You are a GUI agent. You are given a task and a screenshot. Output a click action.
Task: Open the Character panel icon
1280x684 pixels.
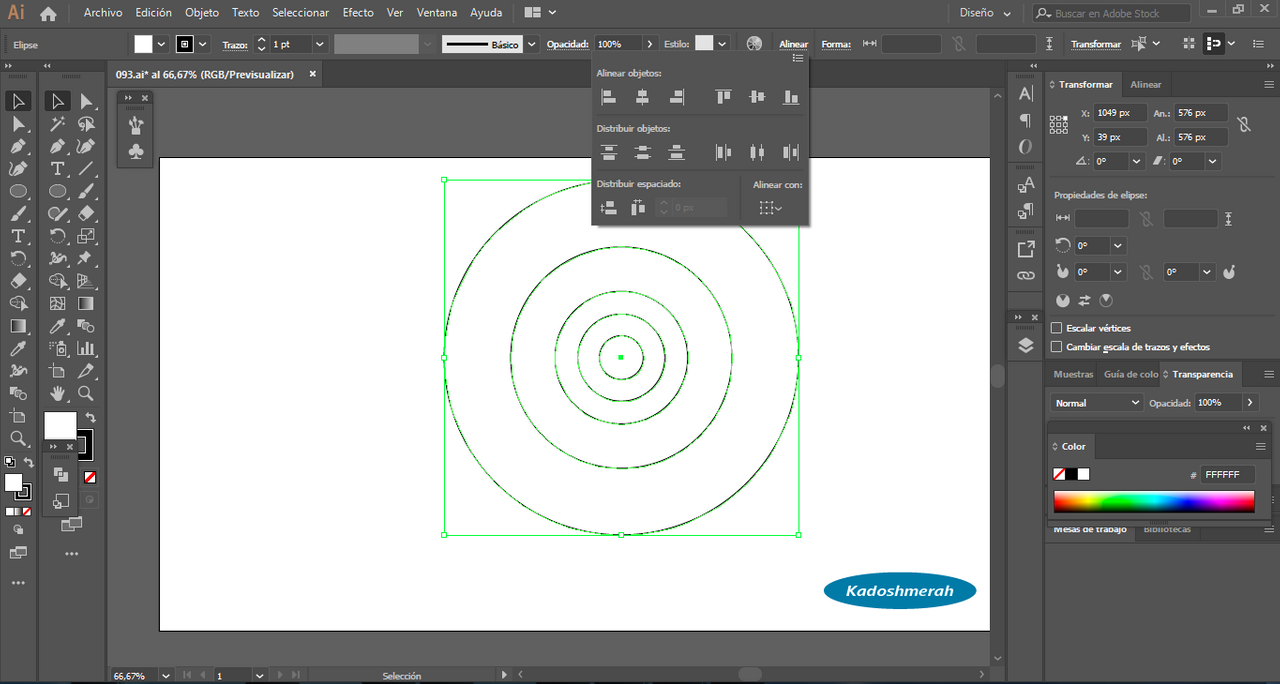pyautogui.click(x=1026, y=94)
